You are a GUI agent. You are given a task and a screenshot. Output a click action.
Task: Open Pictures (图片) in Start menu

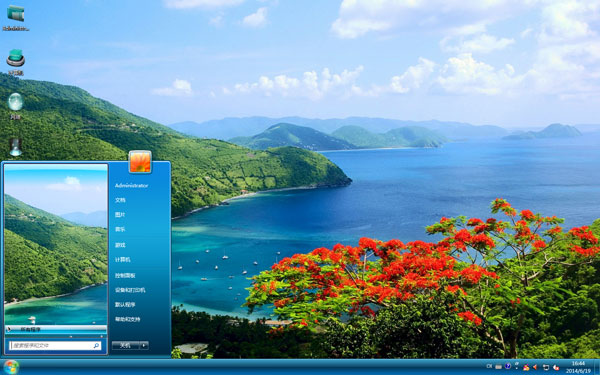coord(120,215)
